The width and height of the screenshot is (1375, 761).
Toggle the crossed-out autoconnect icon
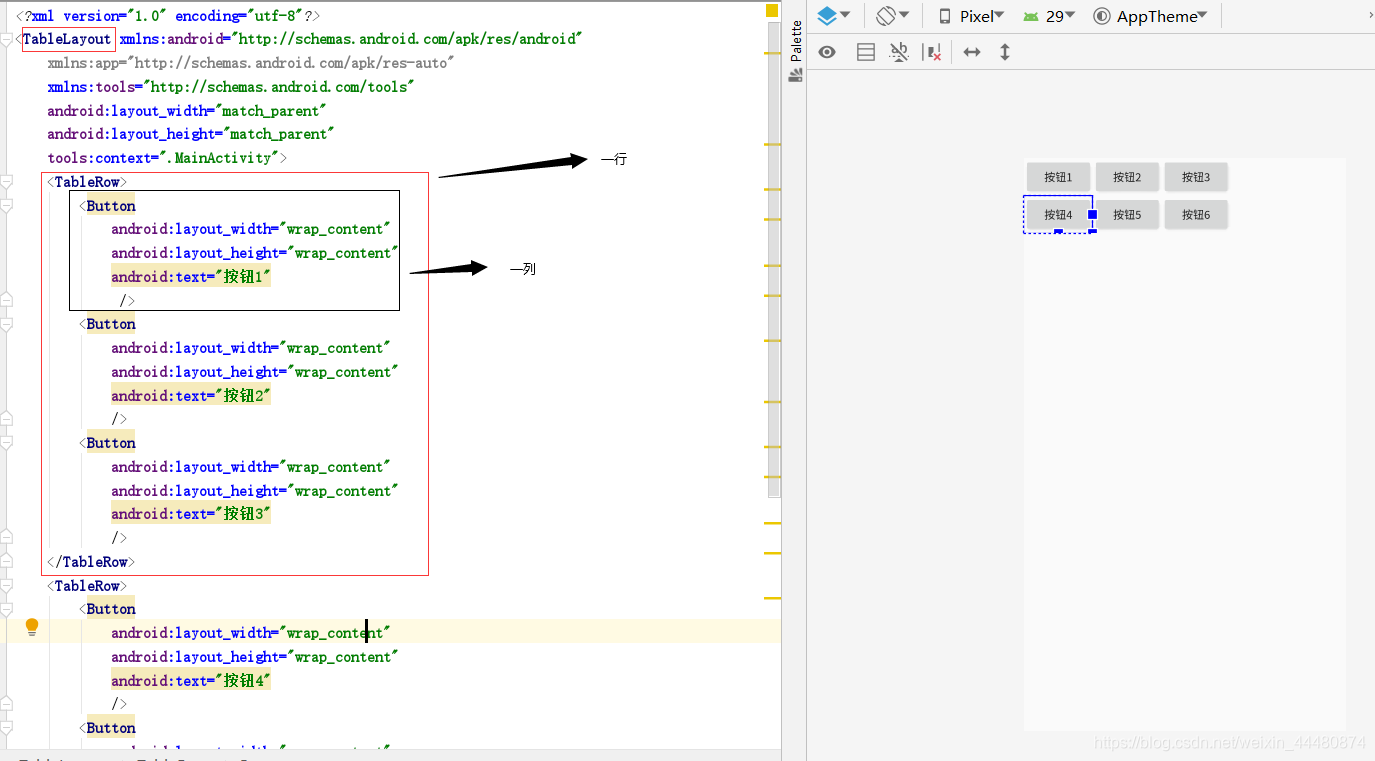(899, 52)
